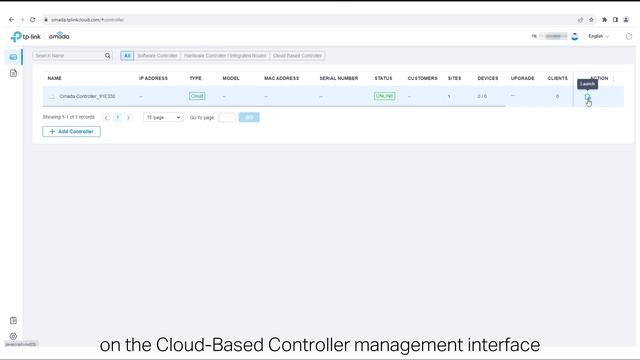
Task: Go to the next page arrow
Action: pyautogui.click(x=129, y=118)
